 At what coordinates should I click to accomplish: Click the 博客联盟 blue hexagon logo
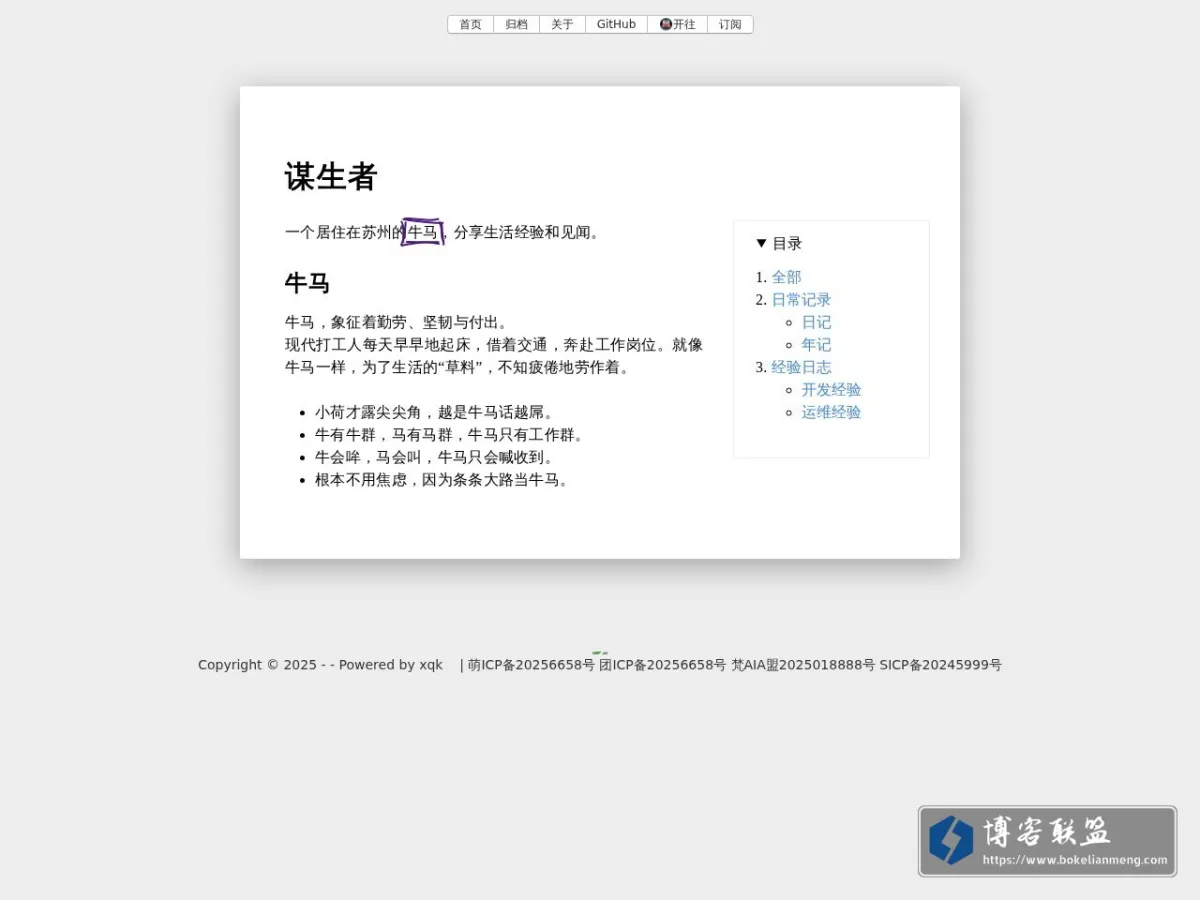(x=951, y=840)
